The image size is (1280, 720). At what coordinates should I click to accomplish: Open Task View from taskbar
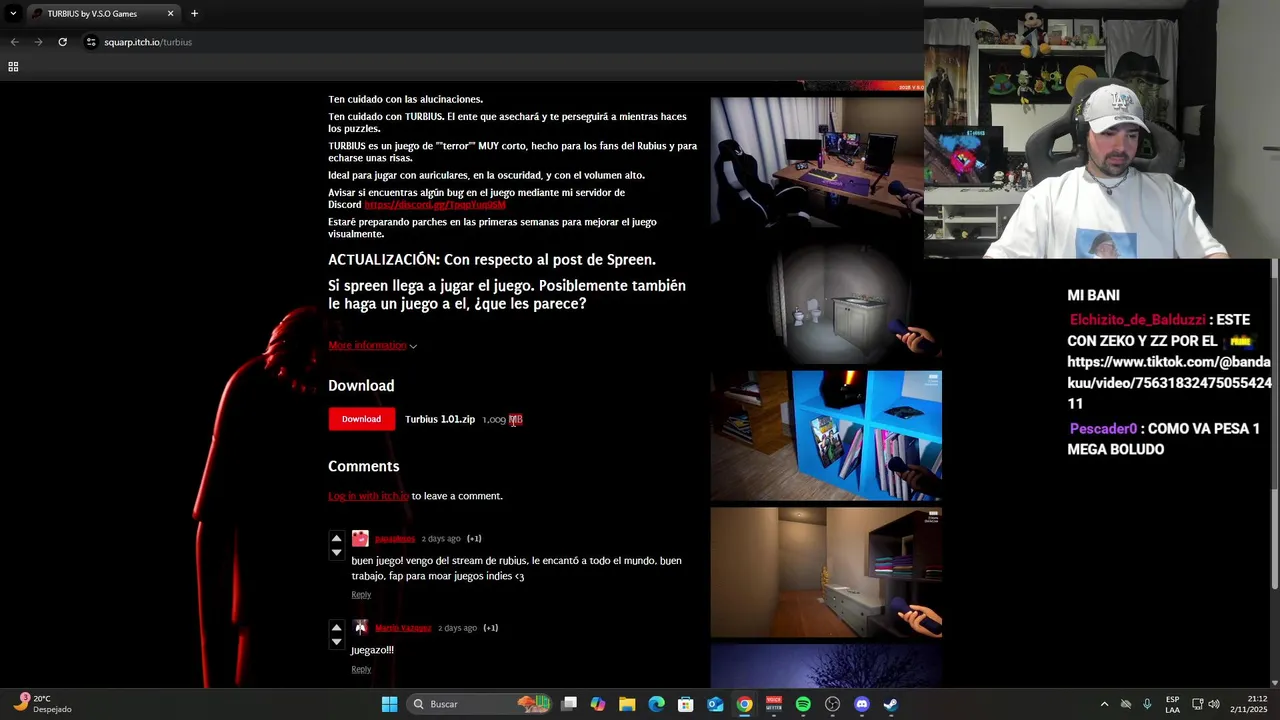(569, 704)
